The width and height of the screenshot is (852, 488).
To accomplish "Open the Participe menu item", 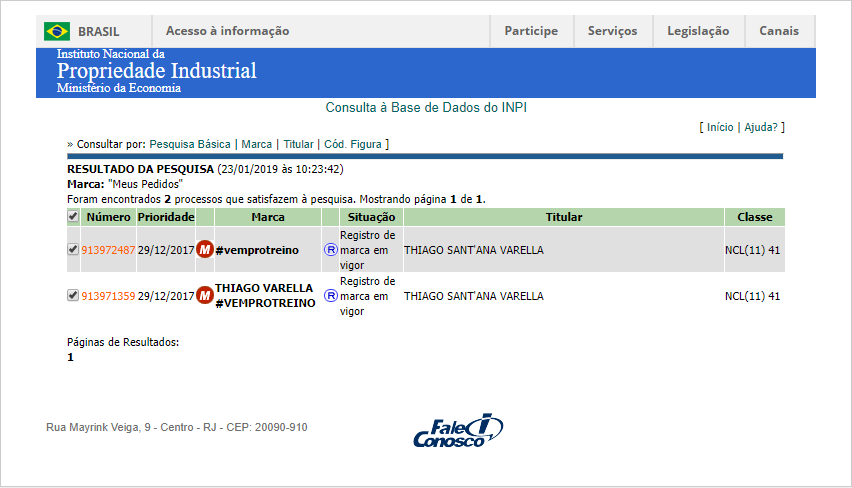I will (x=531, y=31).
